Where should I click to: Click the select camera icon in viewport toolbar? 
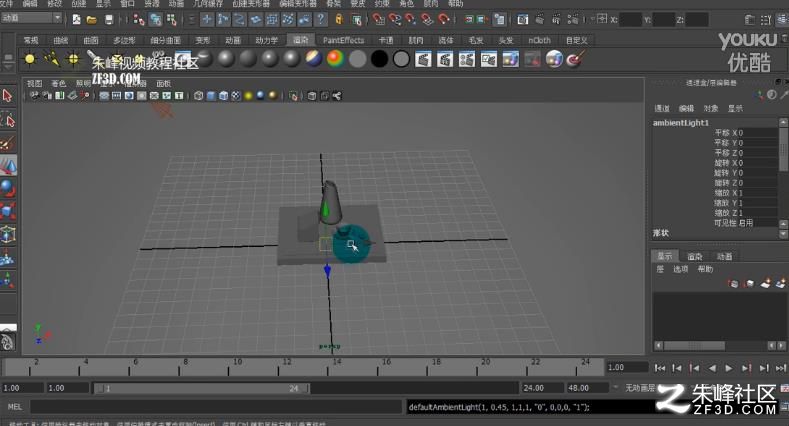pyautogui.click(x=34, y=96)
